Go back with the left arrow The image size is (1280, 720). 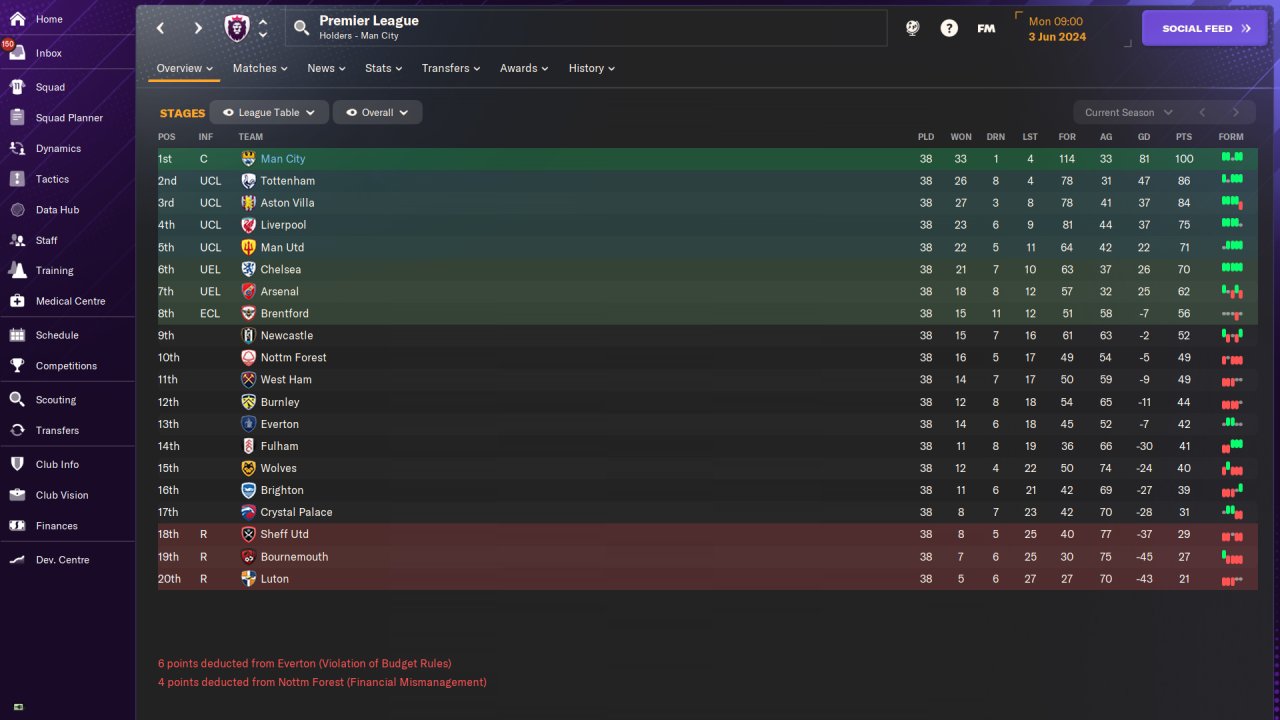coord(160,28)
